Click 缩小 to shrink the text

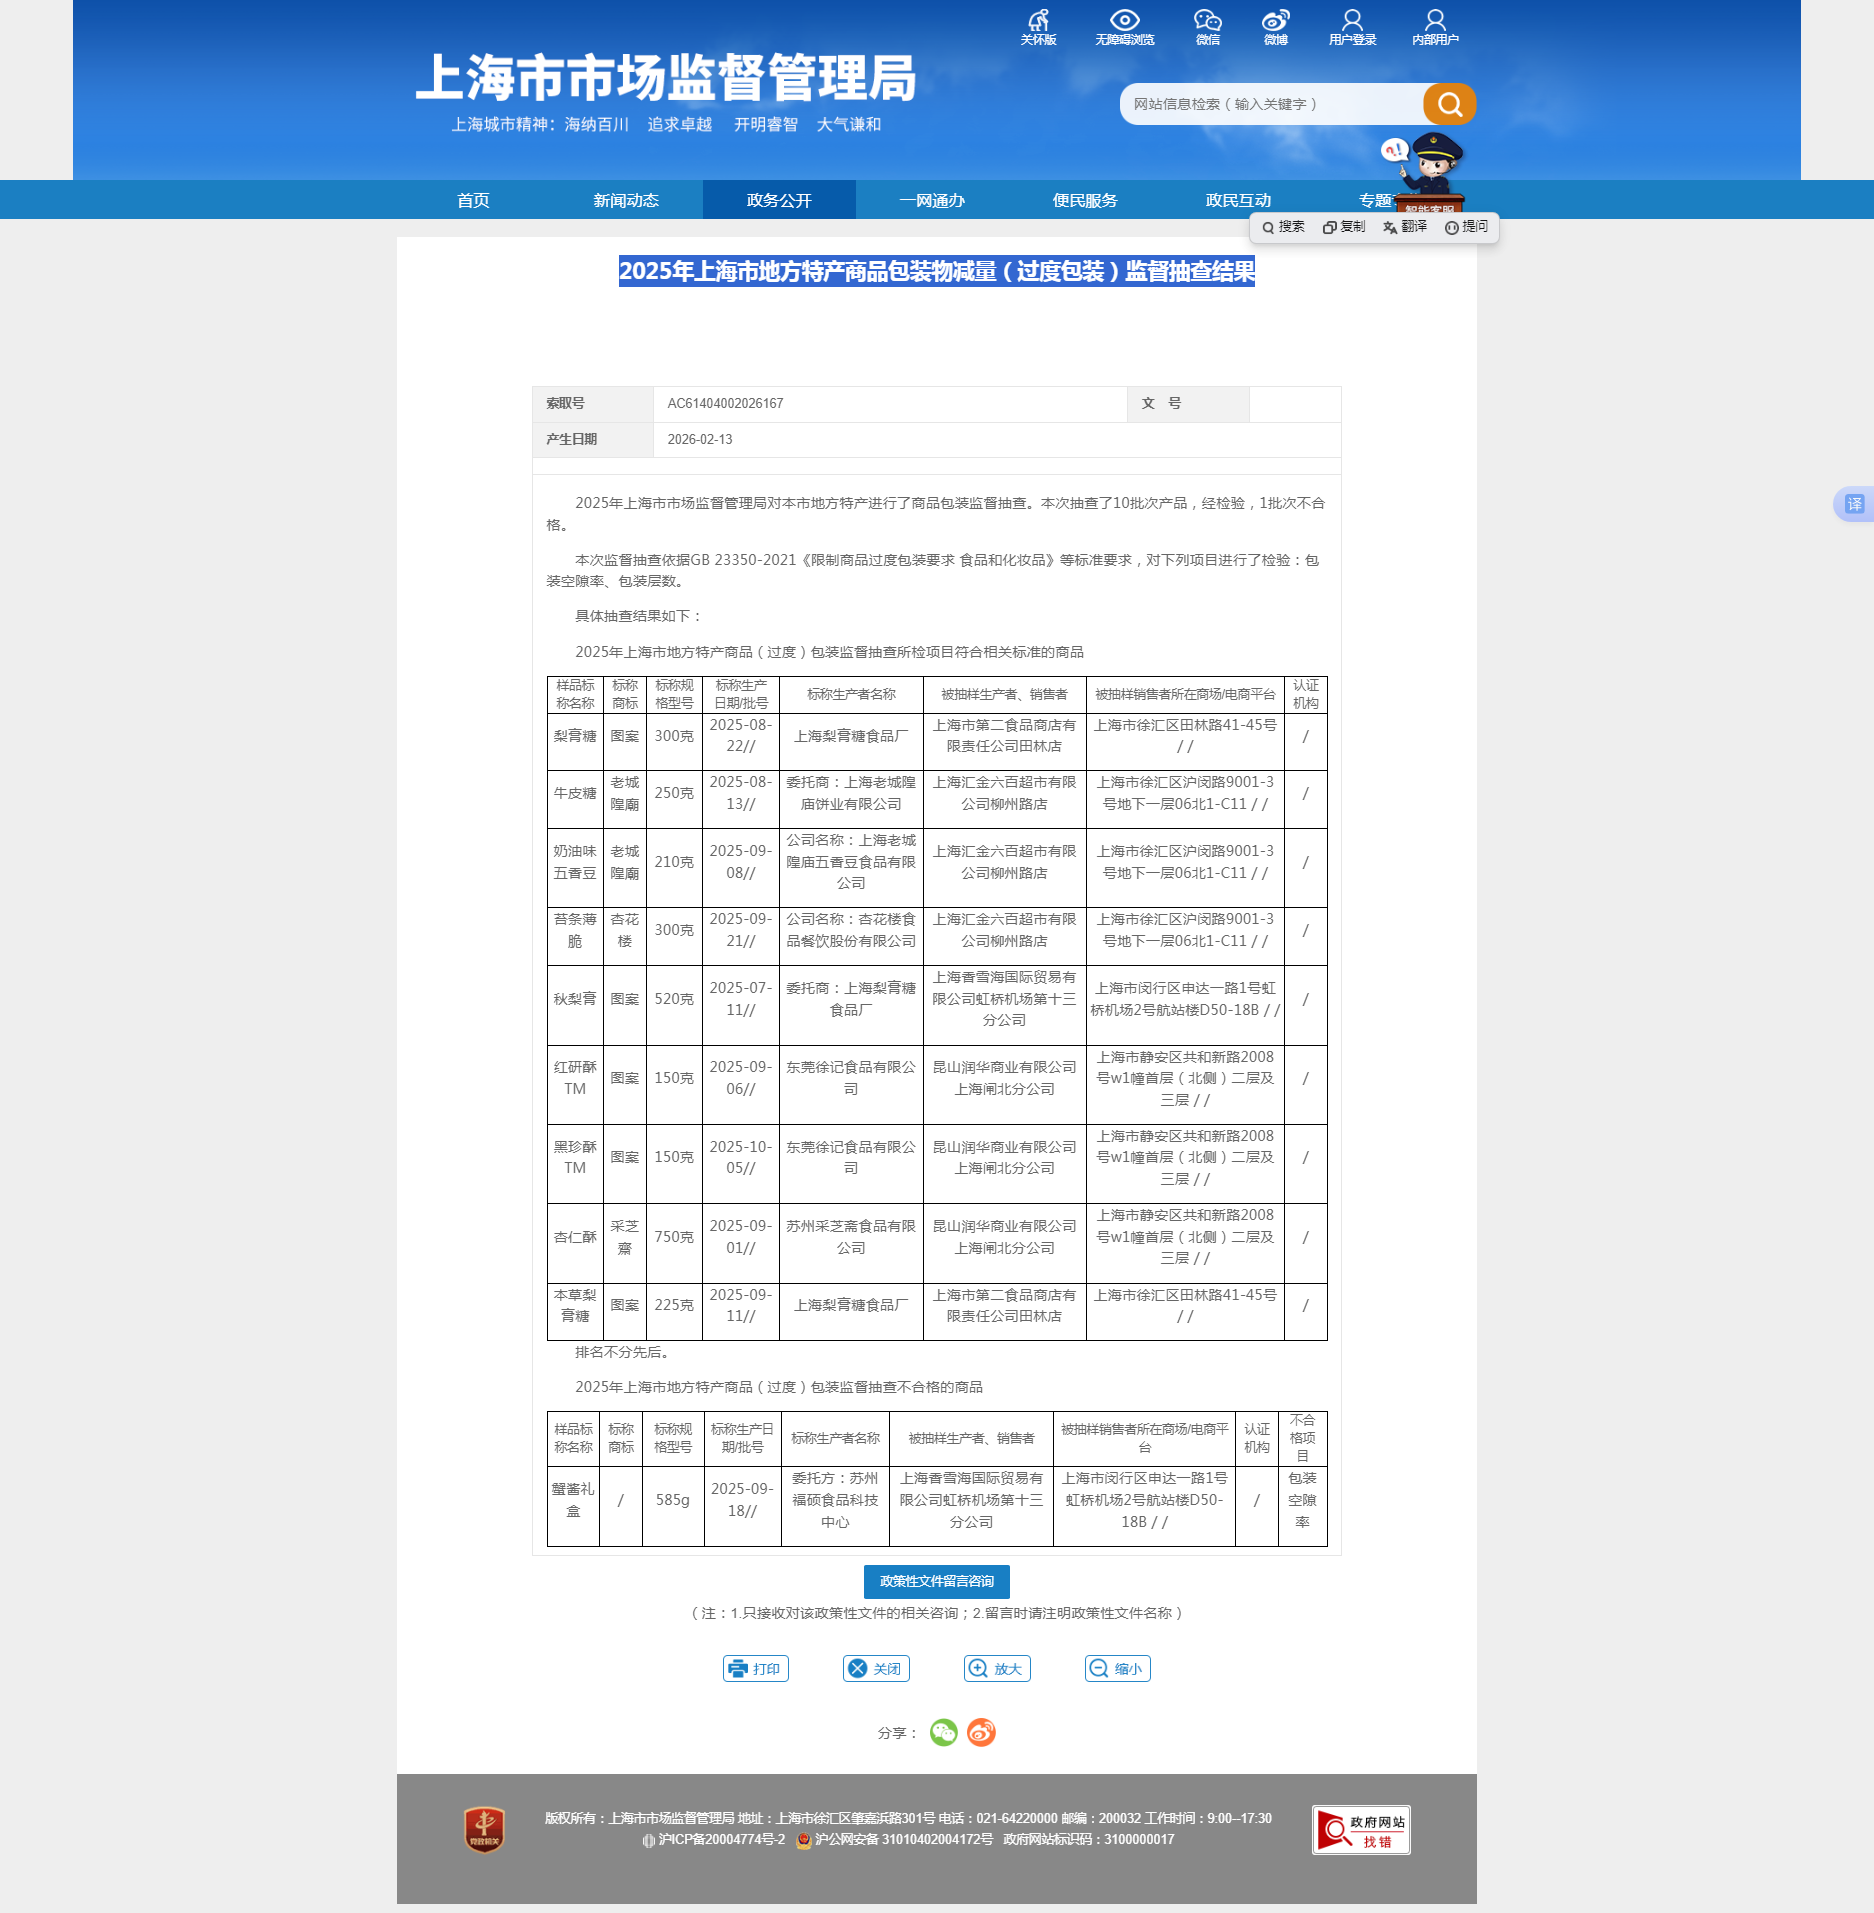pos(1117,1668)
